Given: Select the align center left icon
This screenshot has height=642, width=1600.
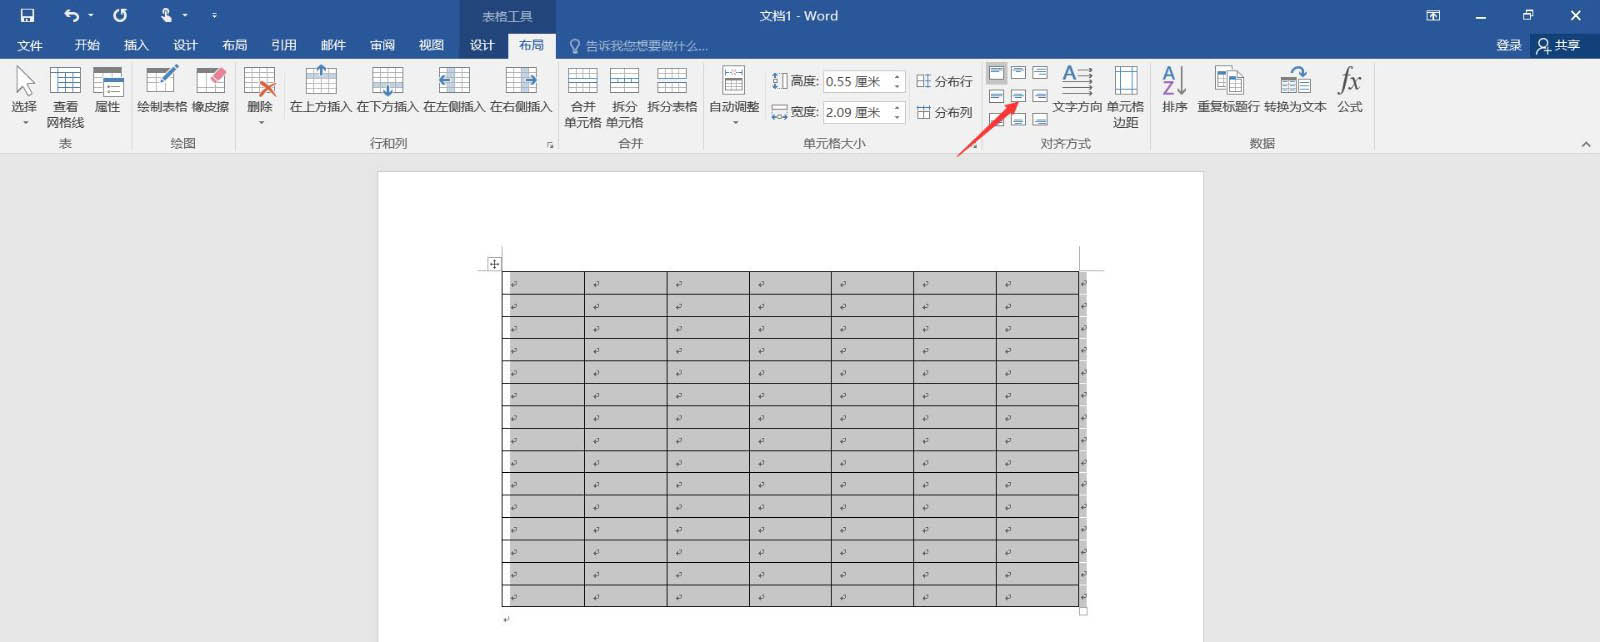Looking at the screenshot, I should [996, 96].
